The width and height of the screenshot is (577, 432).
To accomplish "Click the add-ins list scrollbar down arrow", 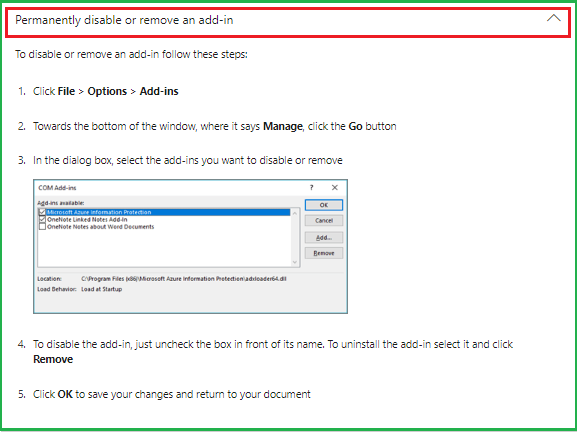I will [295, 262].
